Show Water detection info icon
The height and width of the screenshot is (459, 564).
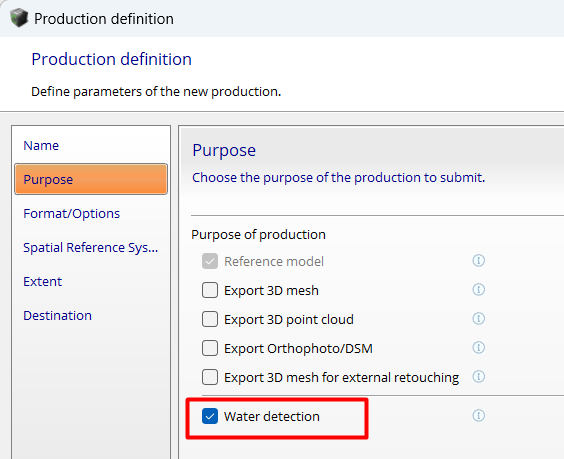coord(478,416)
